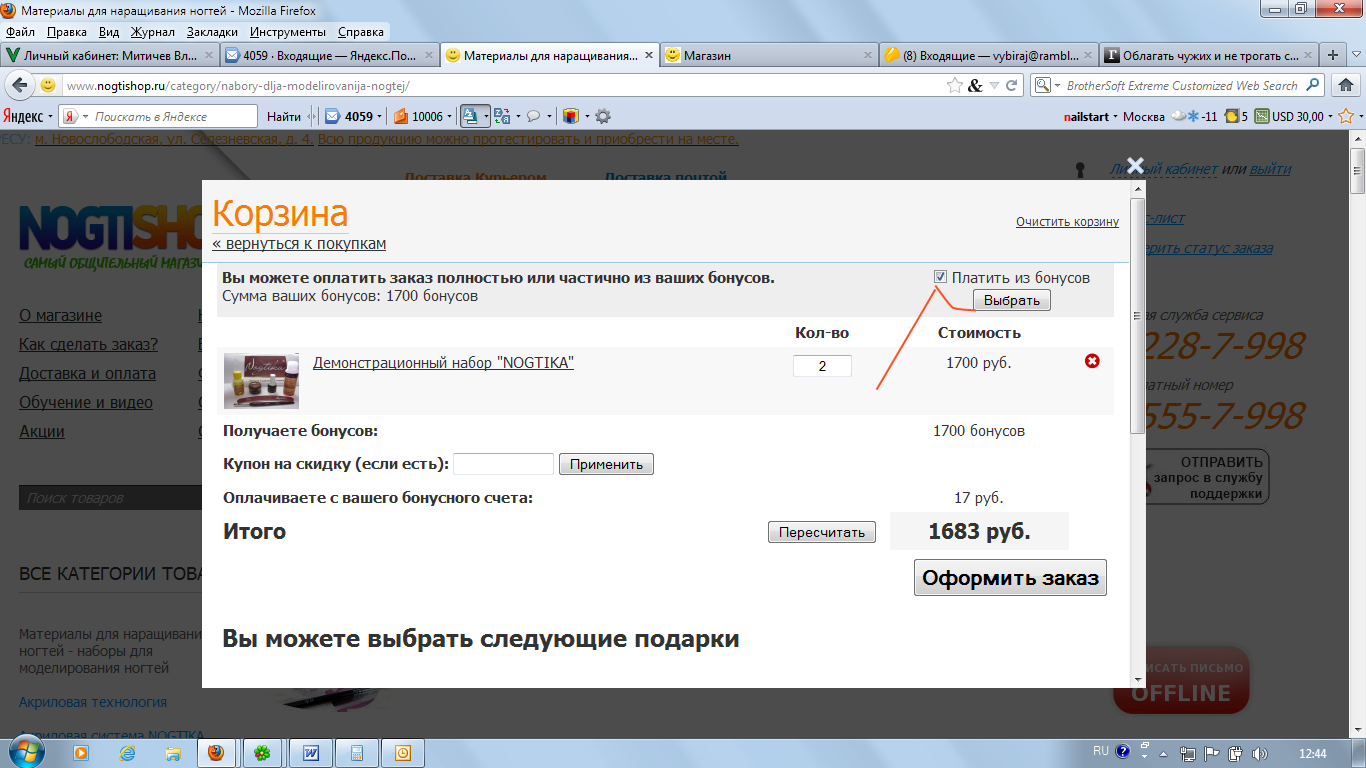
Task: Click the "Пересчитать" button
Action: (x=822, y=532)
